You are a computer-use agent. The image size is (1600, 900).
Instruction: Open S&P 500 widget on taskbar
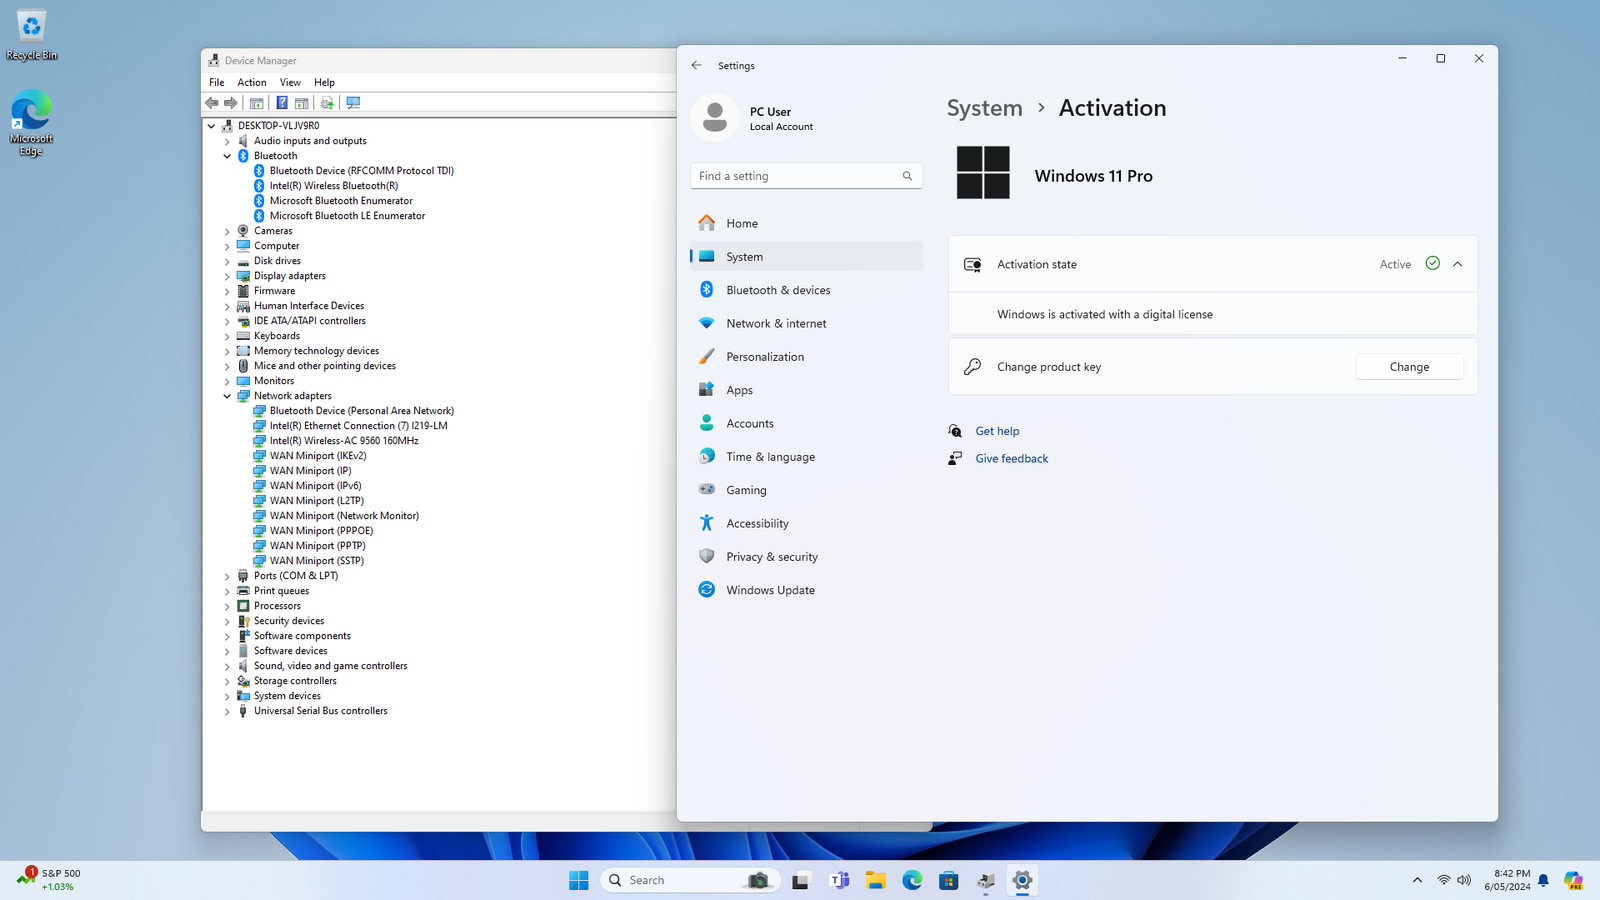(49, 879)
